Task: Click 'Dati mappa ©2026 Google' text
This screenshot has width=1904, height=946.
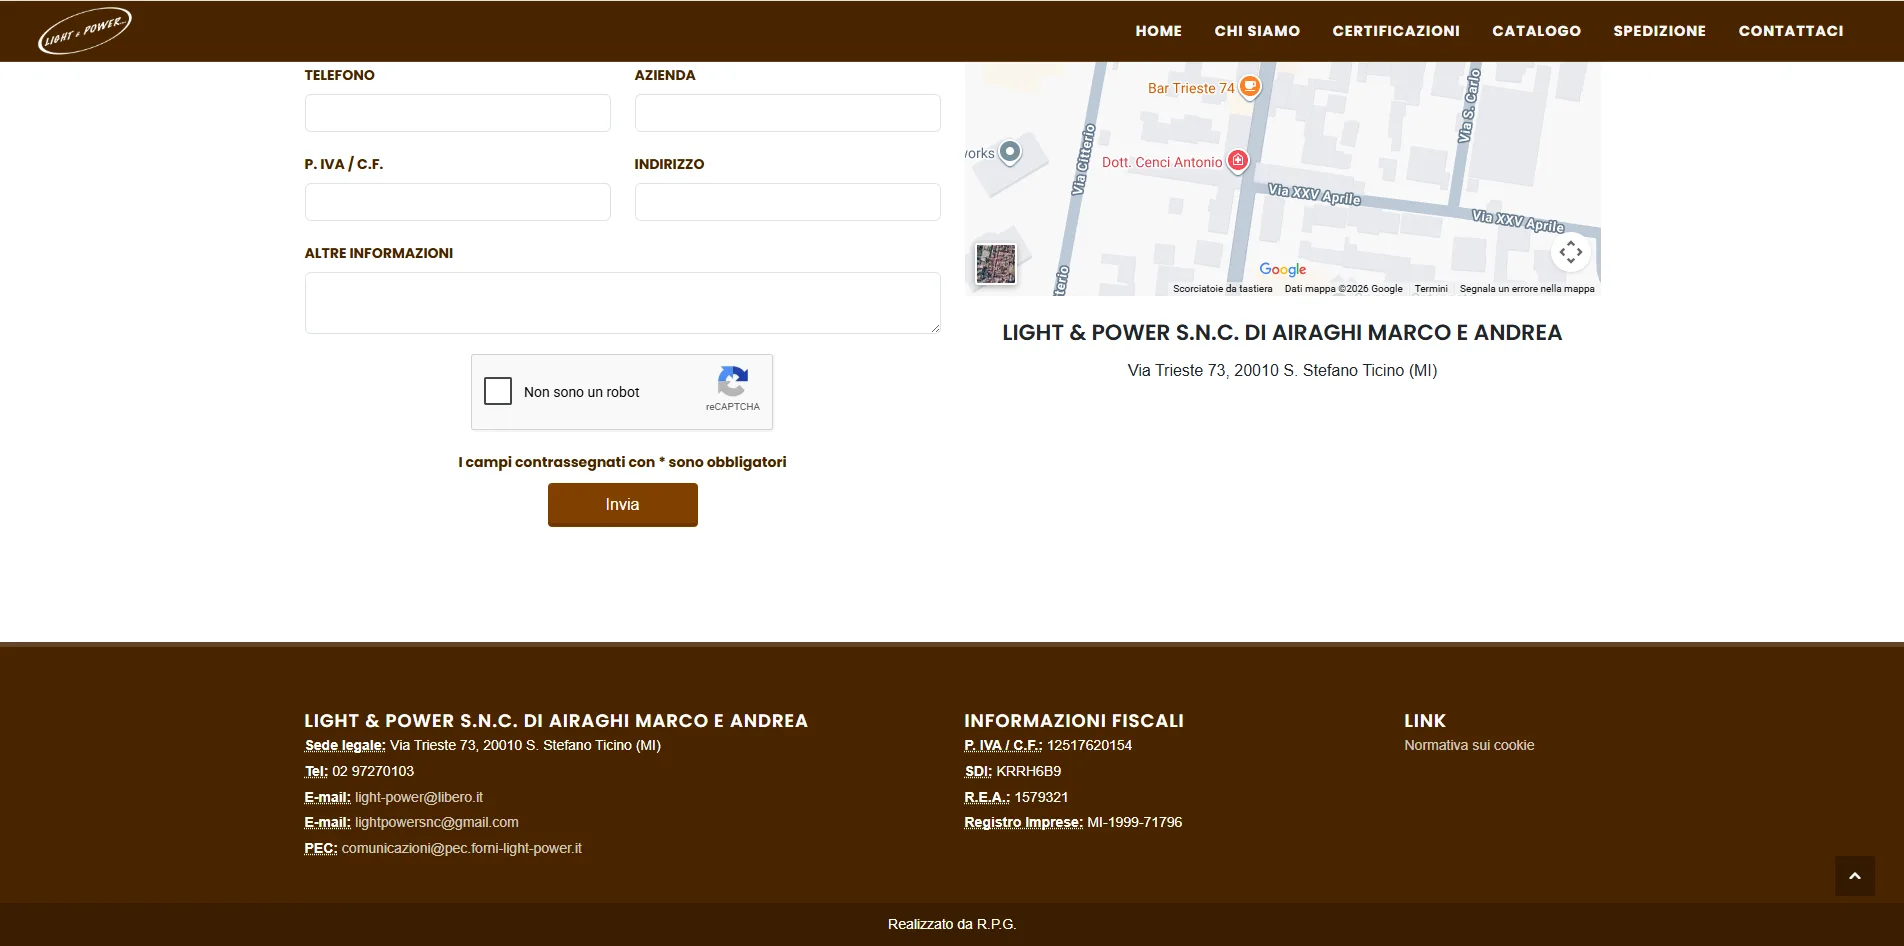Action: tap(1343, 289)
